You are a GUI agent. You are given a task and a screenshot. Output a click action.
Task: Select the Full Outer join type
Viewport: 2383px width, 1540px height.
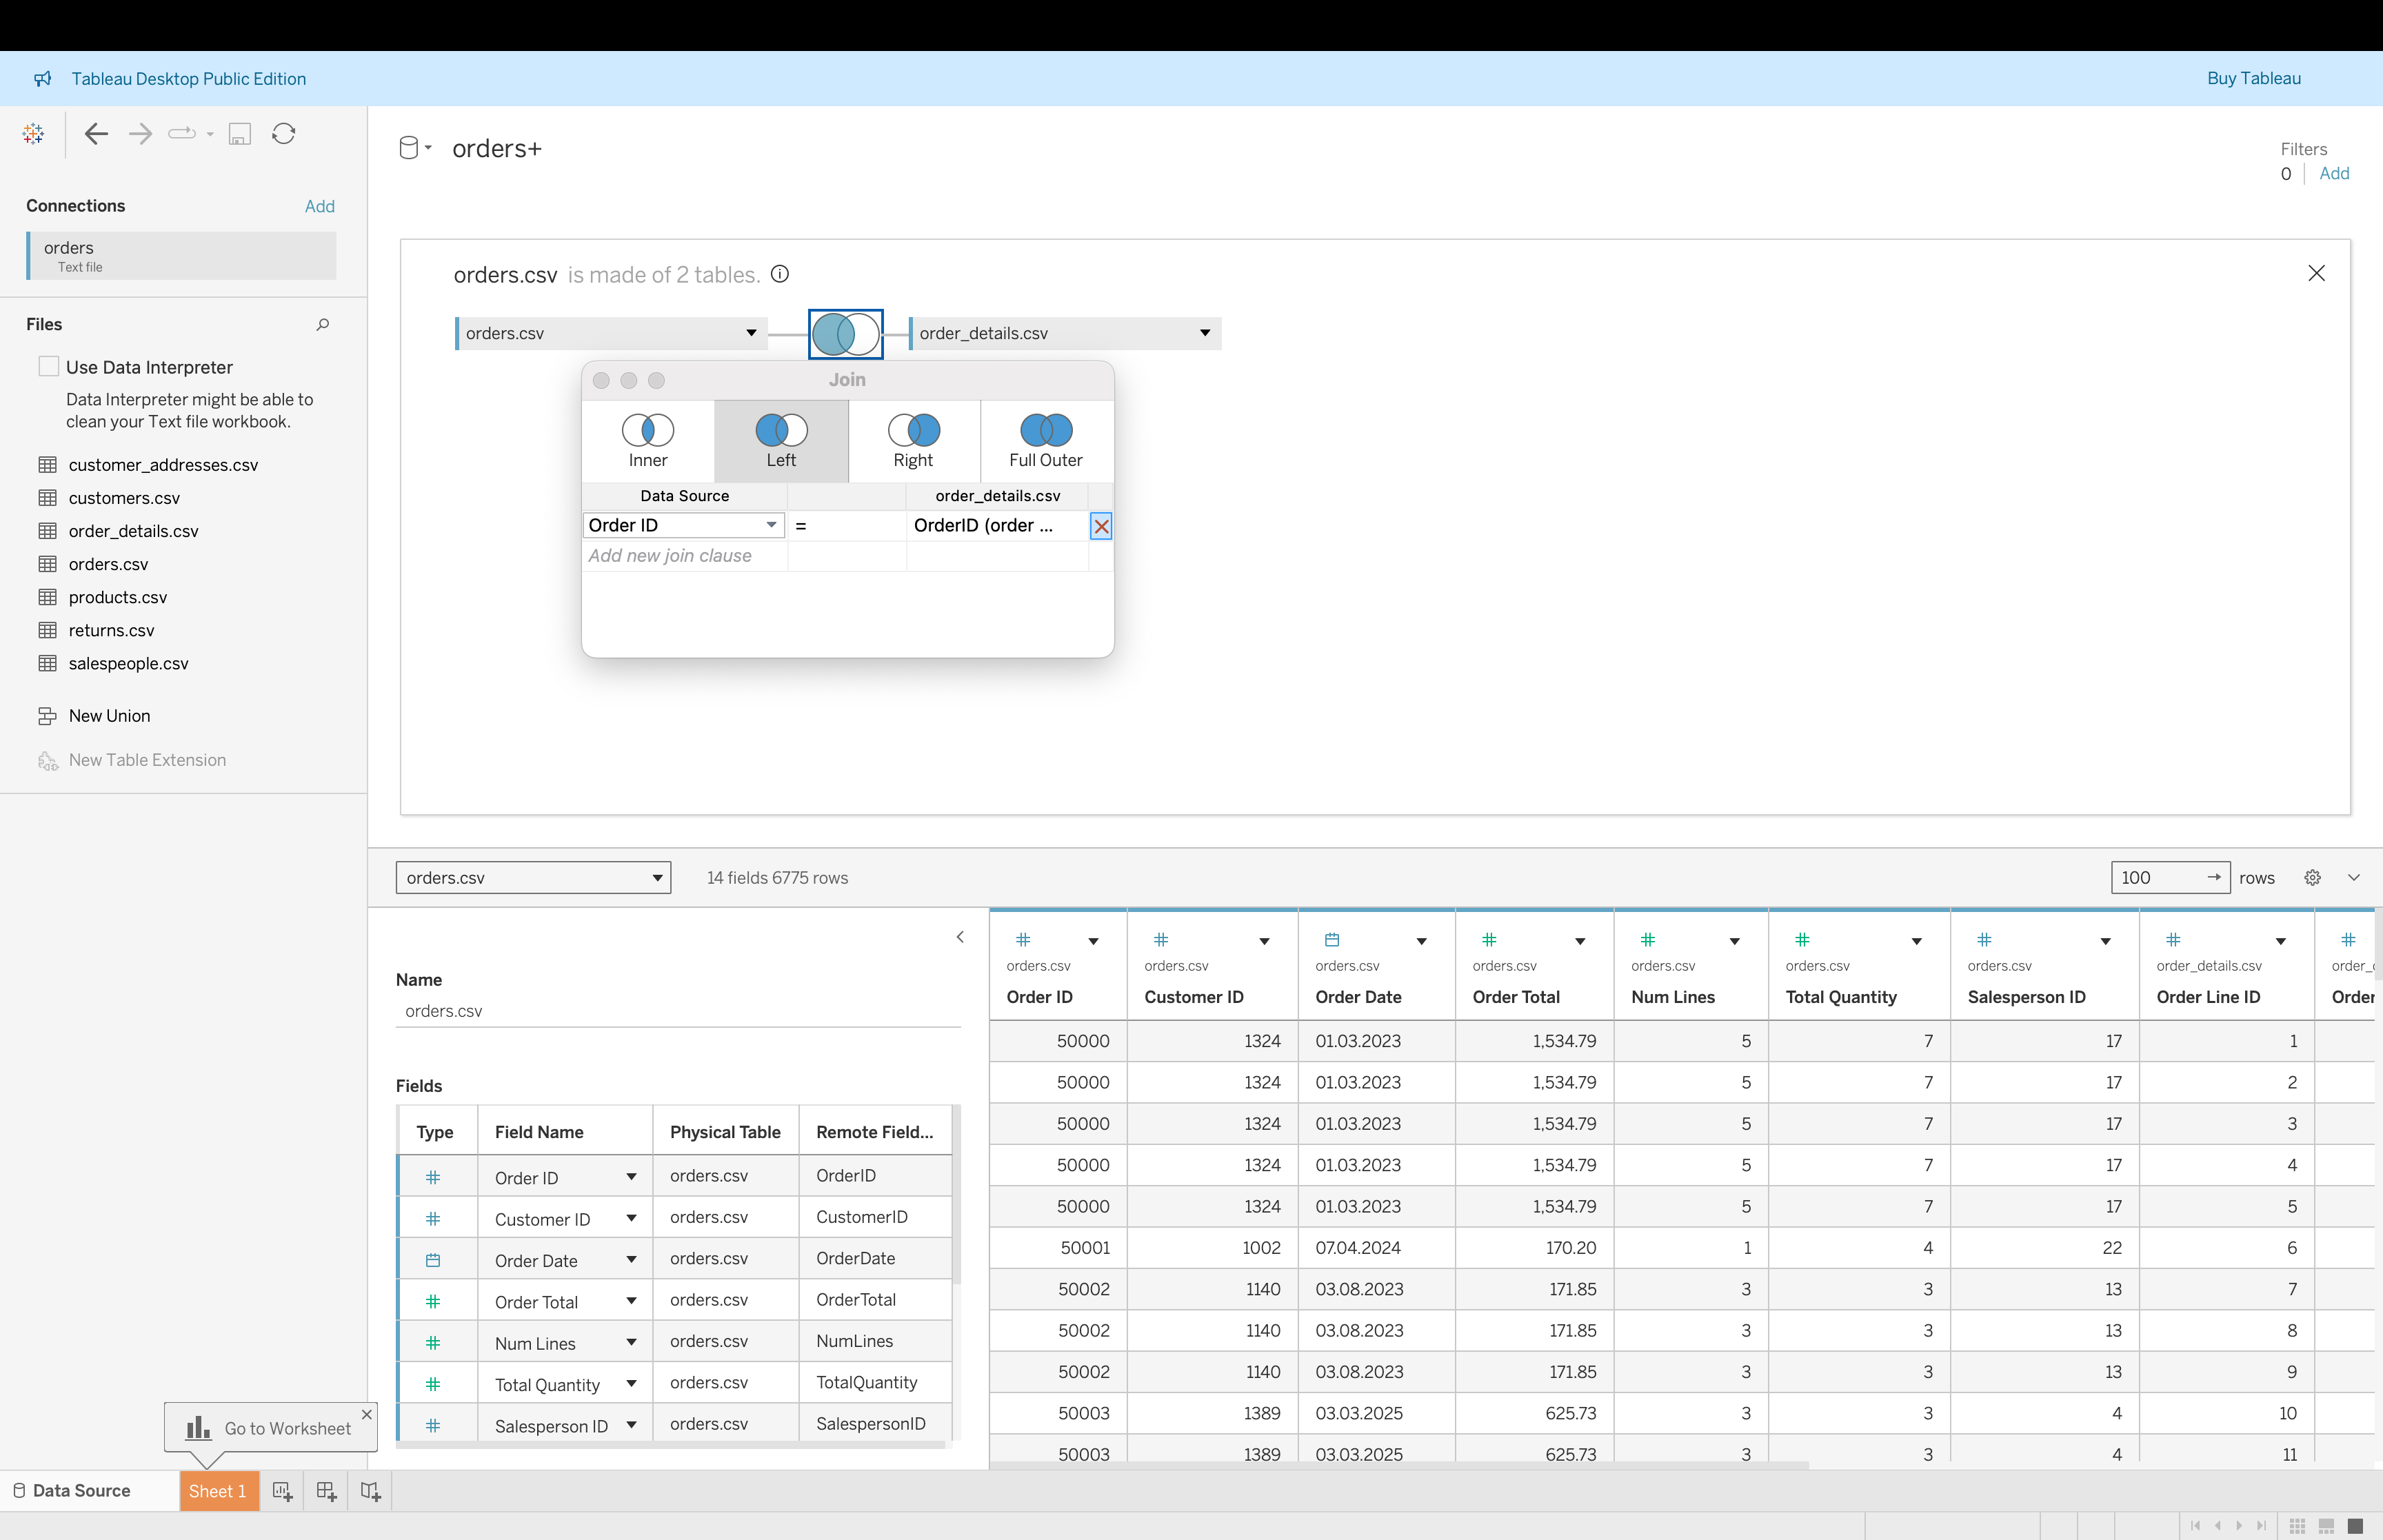pyautogui.click(x=1045, y=441)
